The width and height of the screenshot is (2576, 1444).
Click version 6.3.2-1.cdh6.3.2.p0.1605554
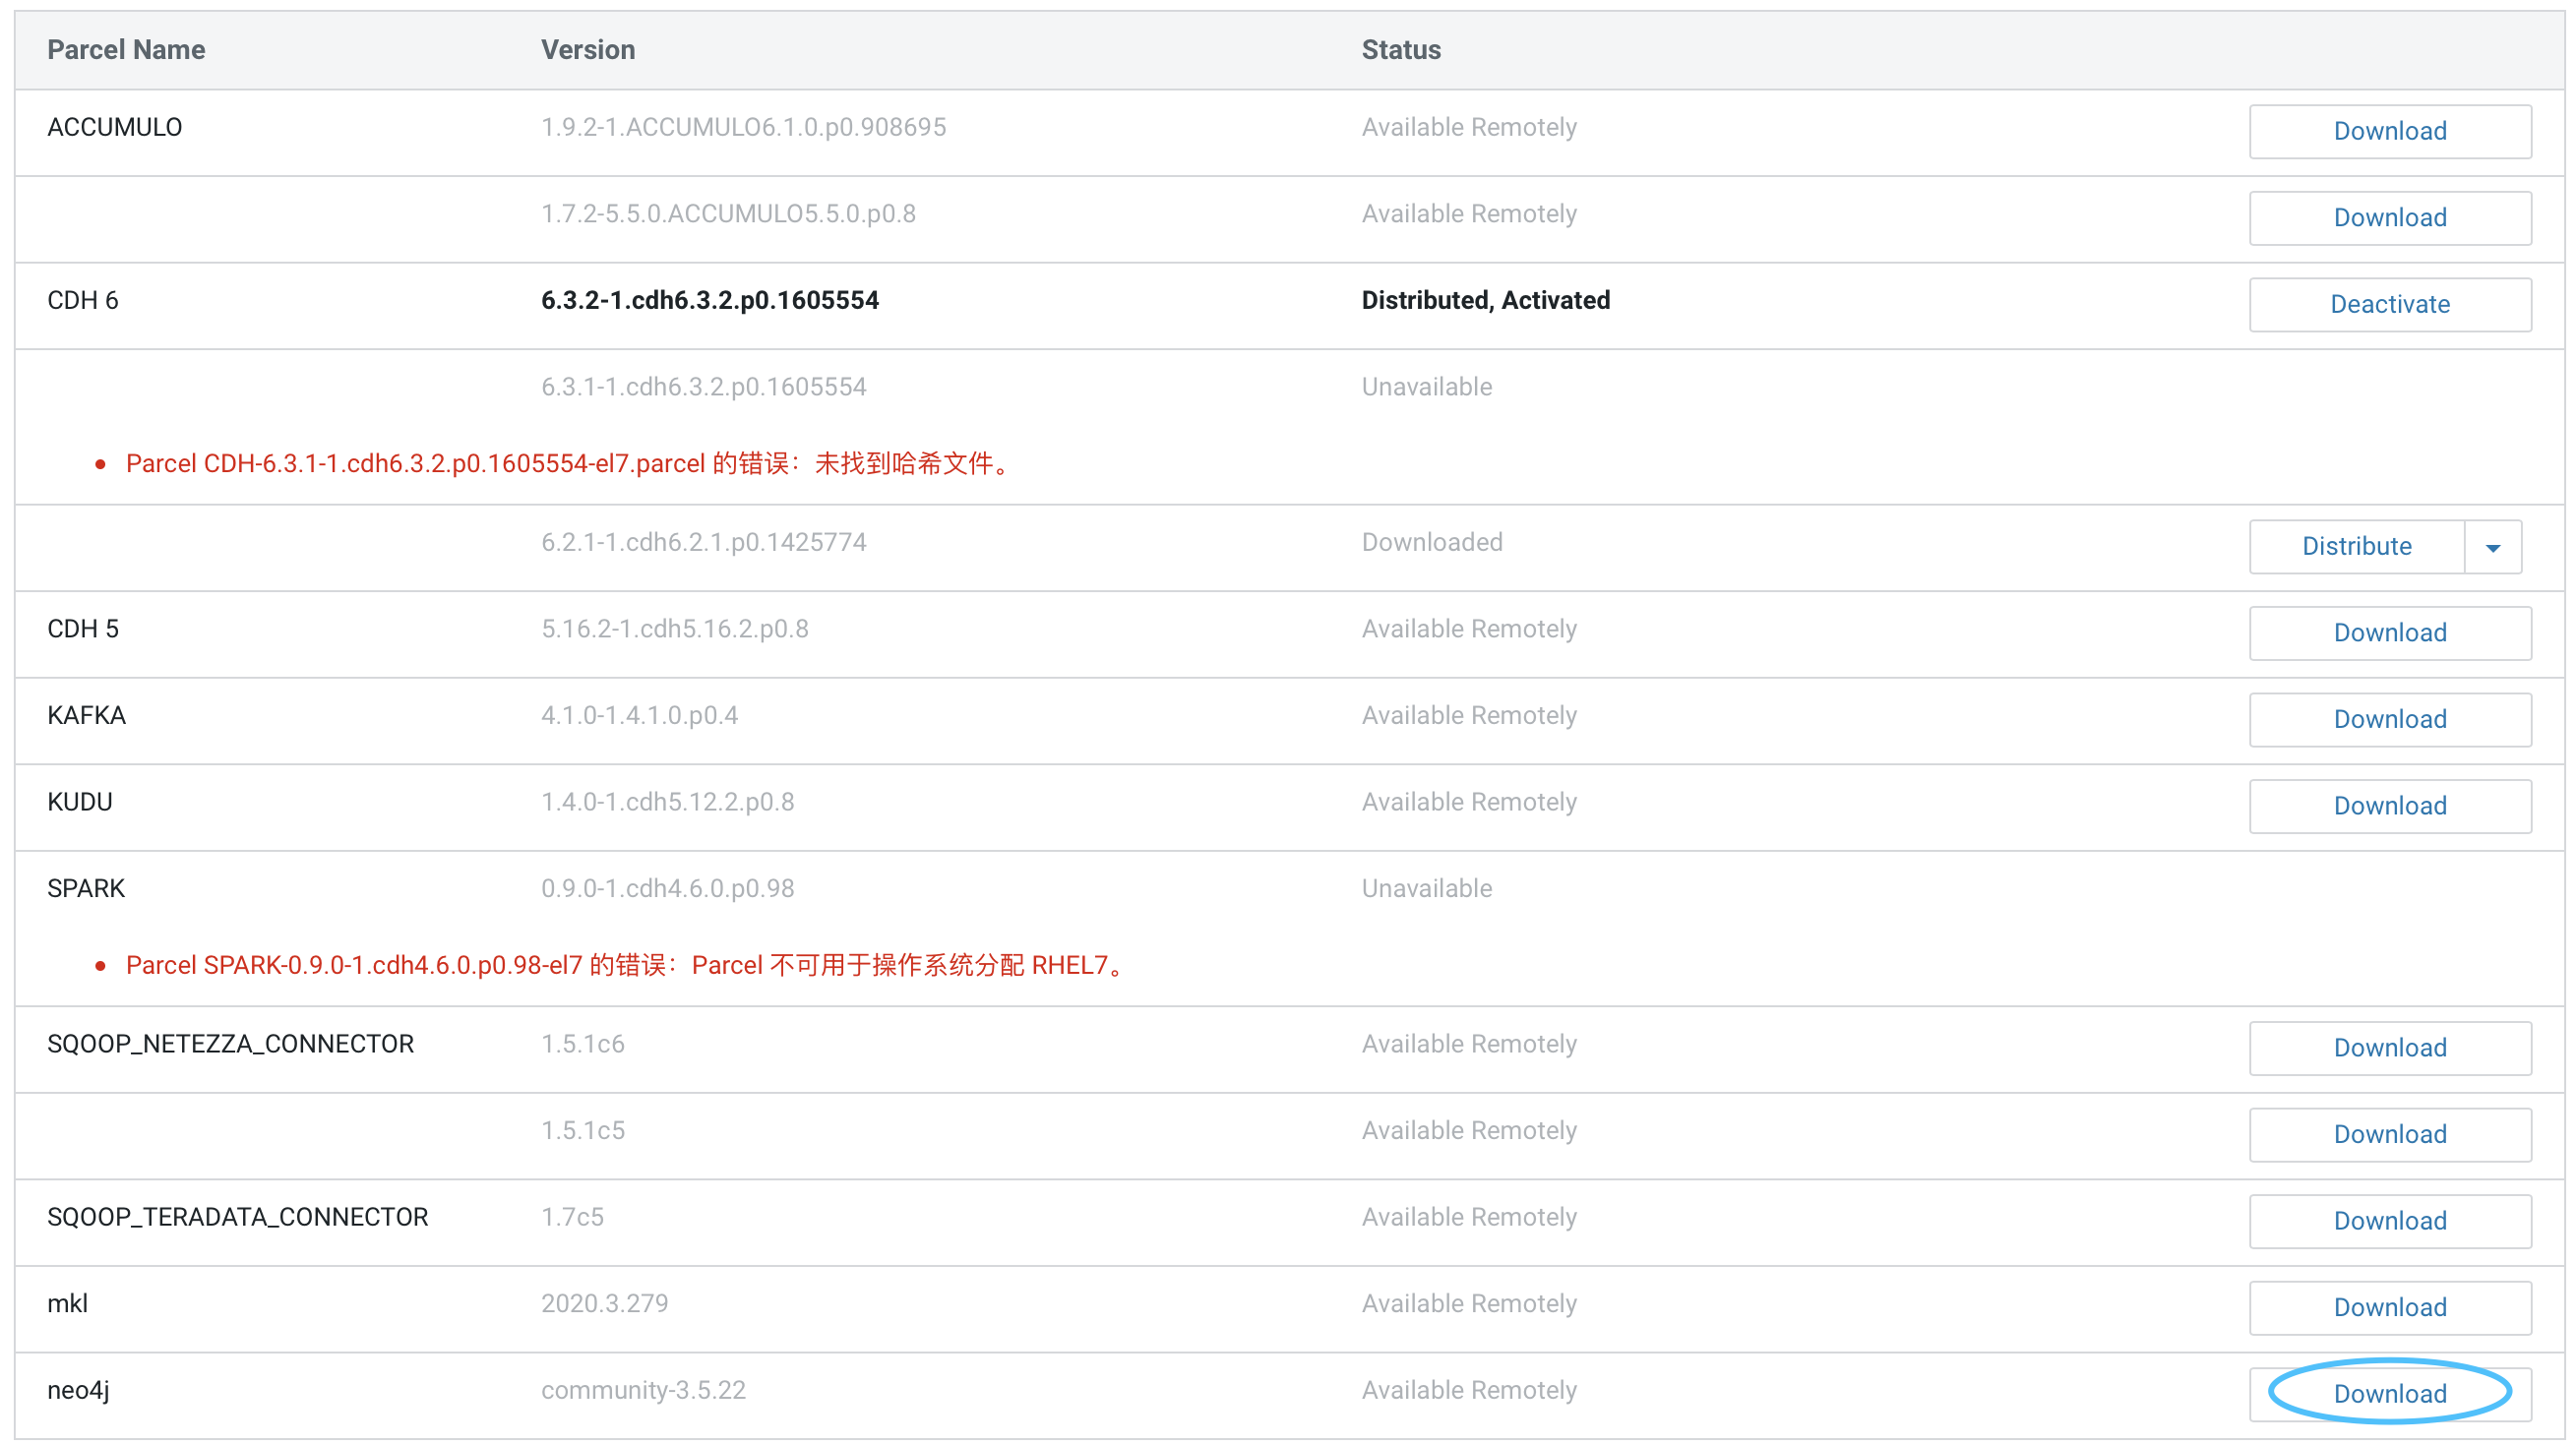point(710,300)
